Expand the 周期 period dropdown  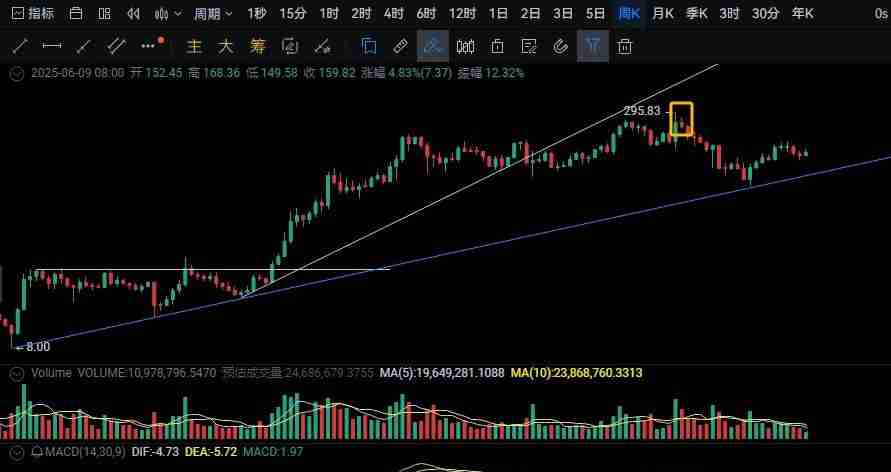(213, 14)
